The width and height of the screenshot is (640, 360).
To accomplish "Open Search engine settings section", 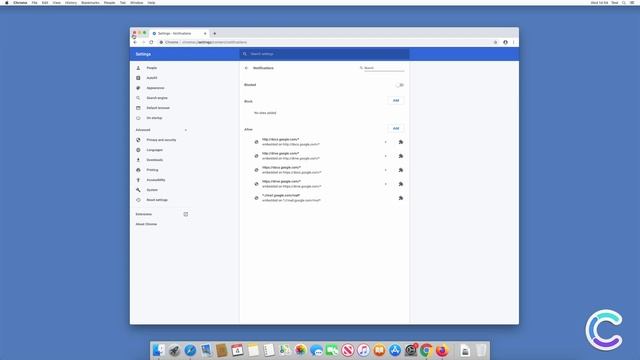I will point(157,98).
